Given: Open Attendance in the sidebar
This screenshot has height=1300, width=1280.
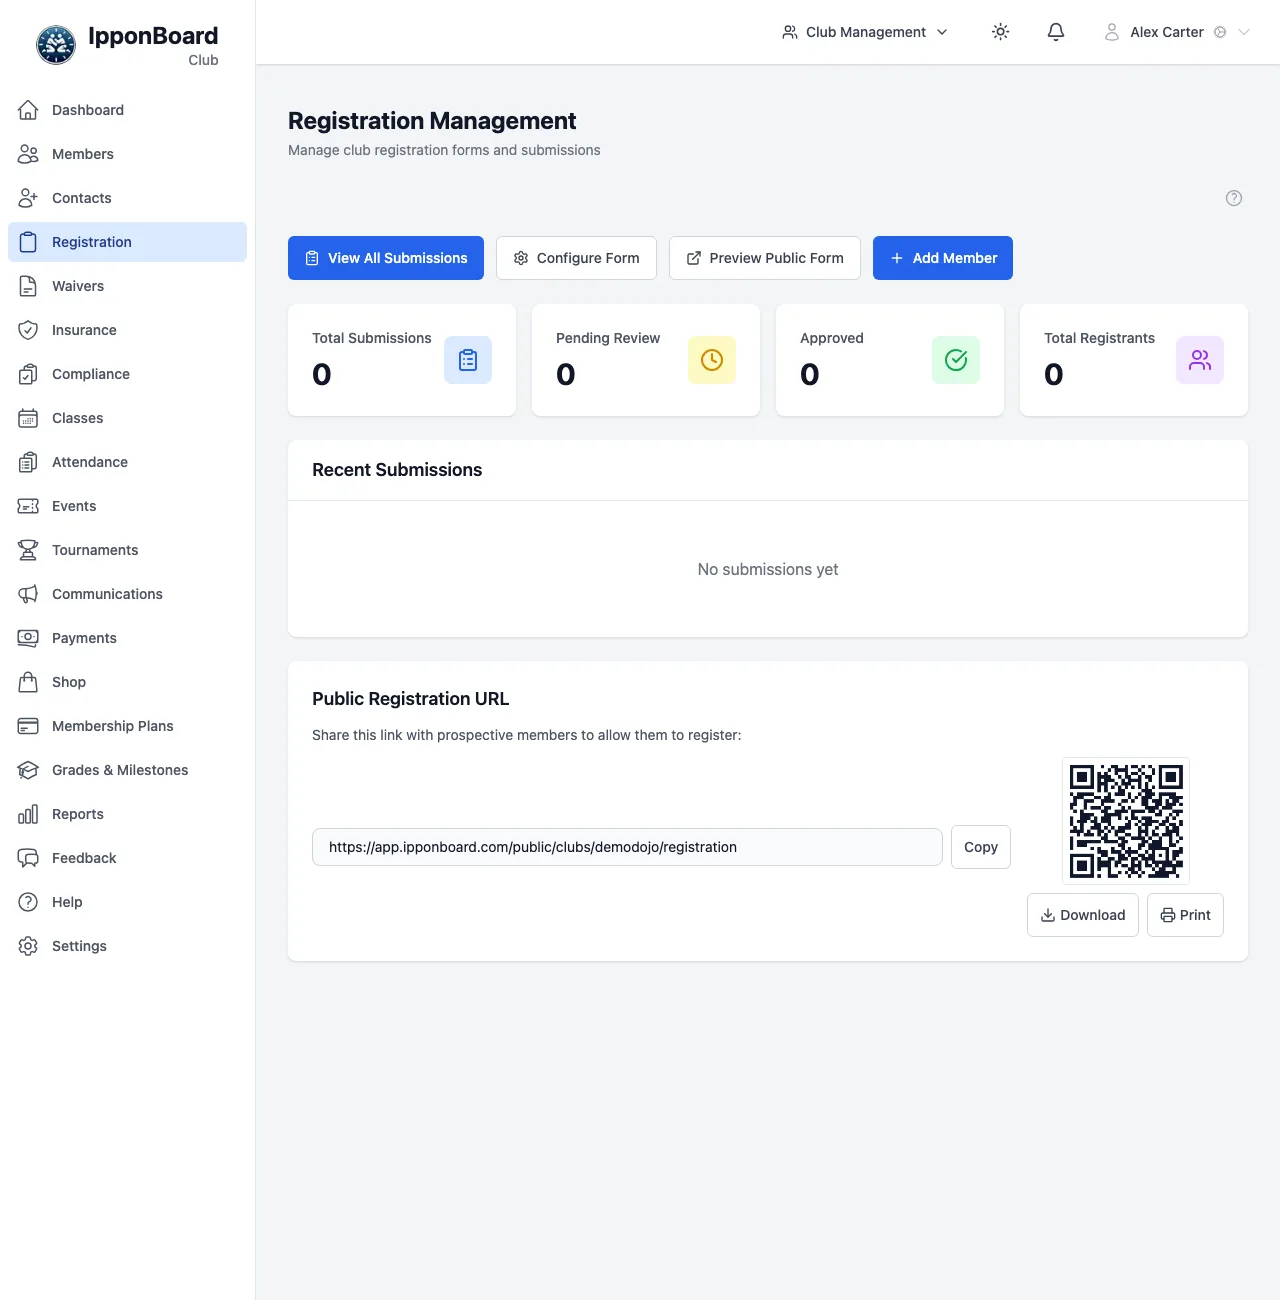Looking at the screenshot, I should (x=127, y=462).
